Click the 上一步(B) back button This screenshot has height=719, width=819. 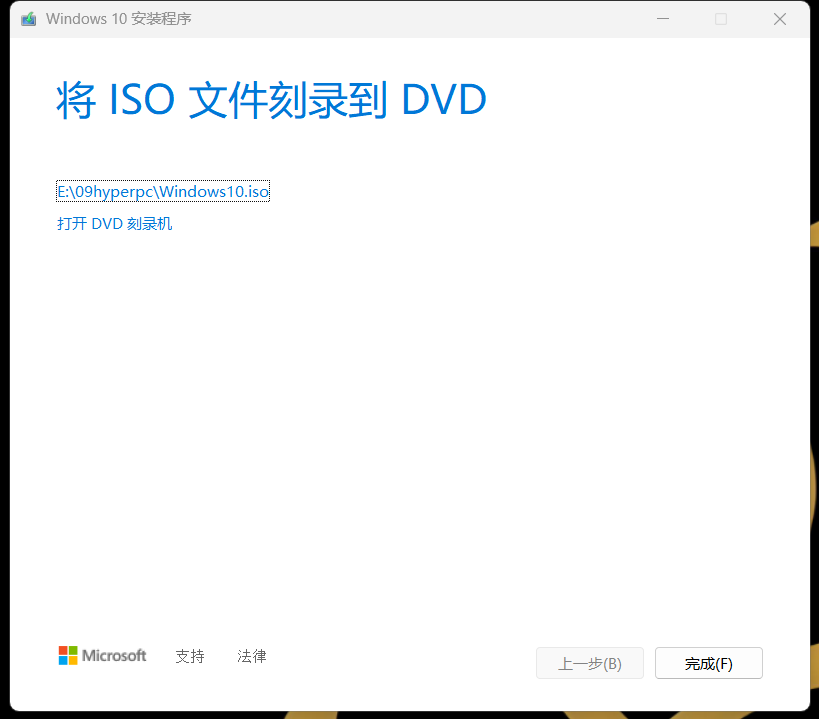pos(590,663)
